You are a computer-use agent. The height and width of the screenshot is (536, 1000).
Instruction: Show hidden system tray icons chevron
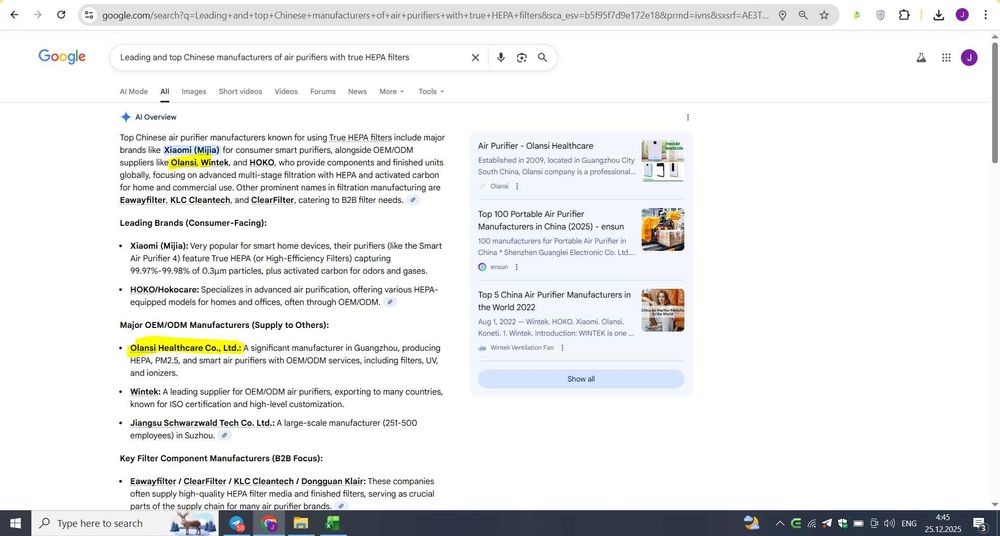(779, 523)
